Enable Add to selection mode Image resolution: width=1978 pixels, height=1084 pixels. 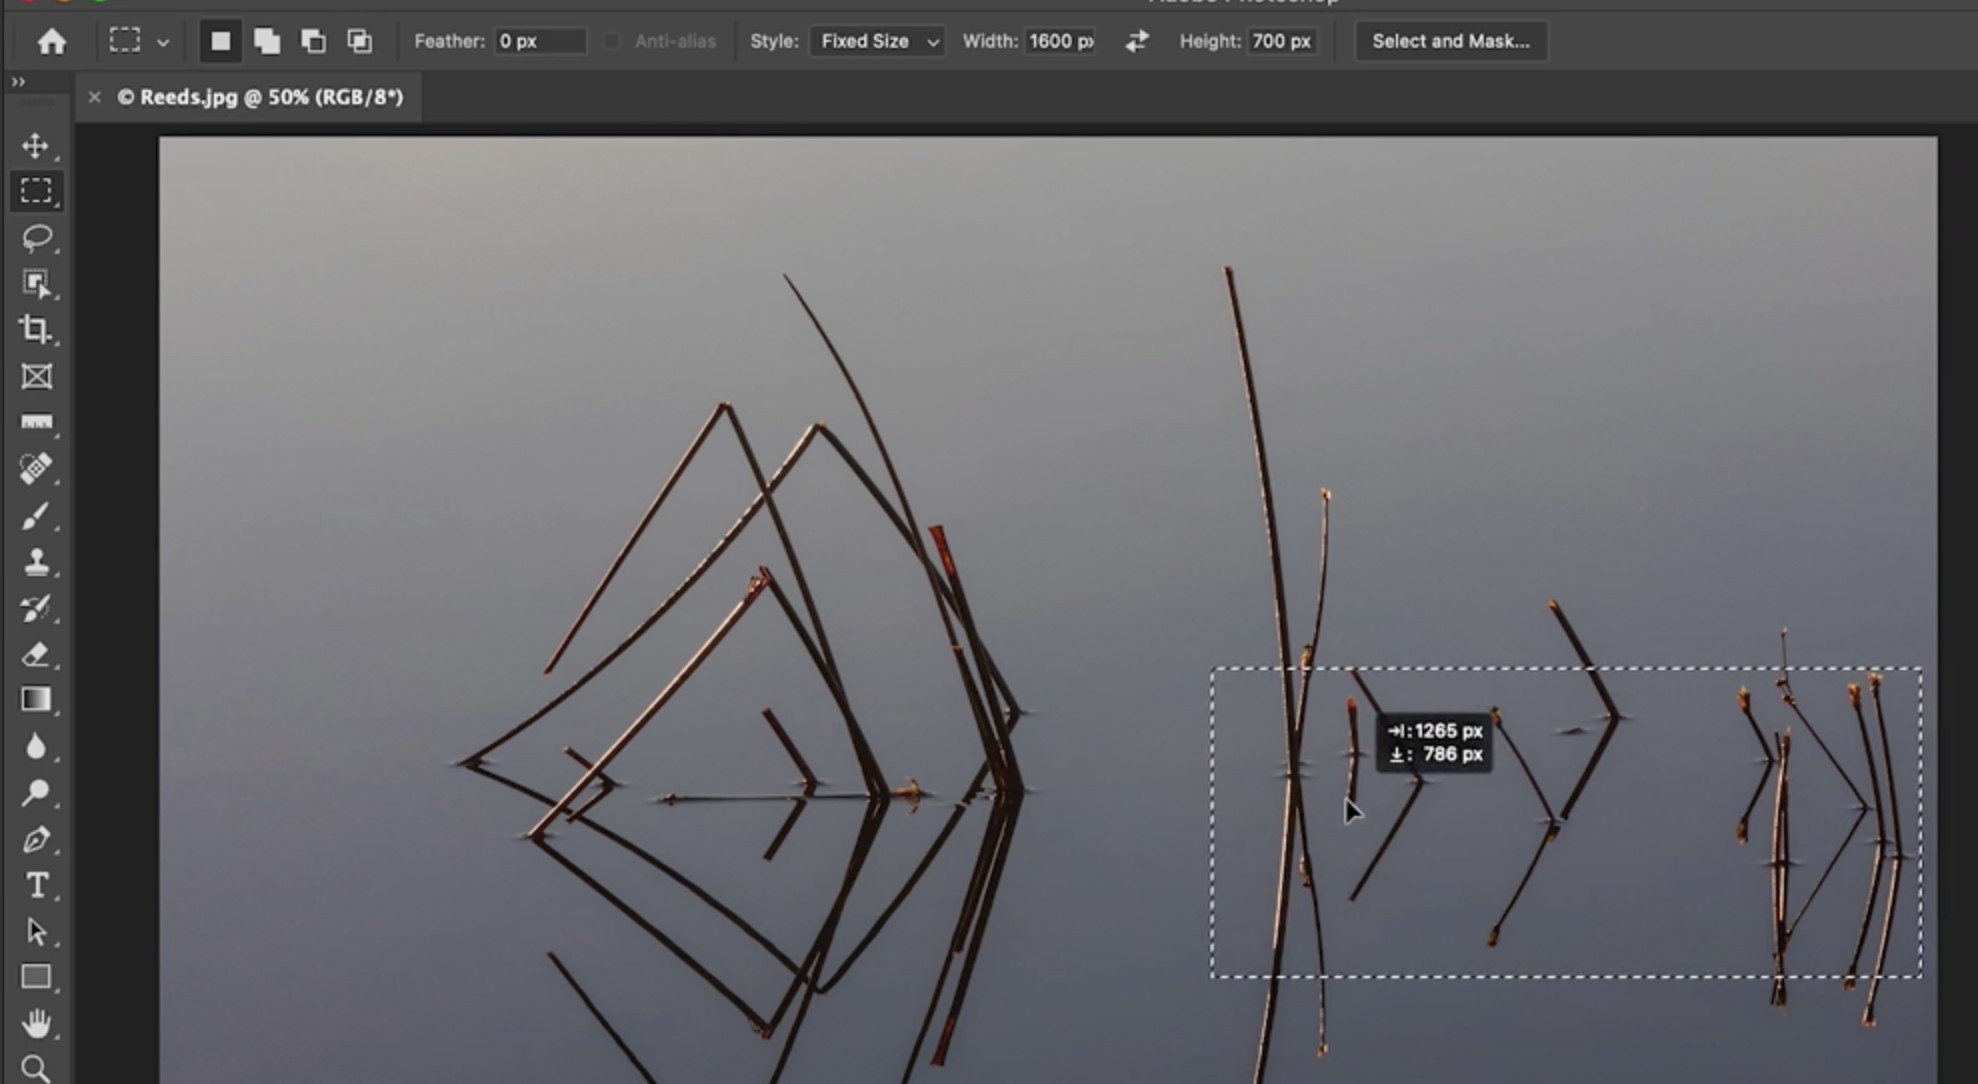(x=267, y=41)
